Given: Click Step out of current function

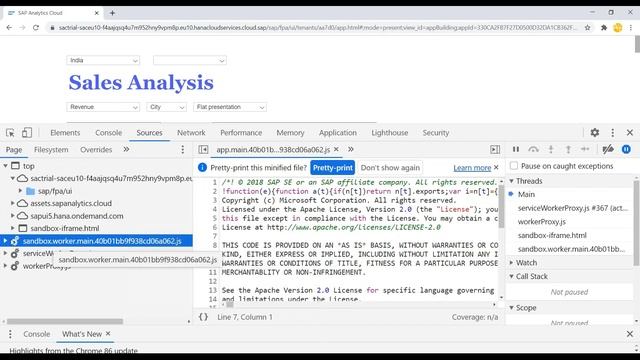Looking at the screenshot, I should click(568, 149).
